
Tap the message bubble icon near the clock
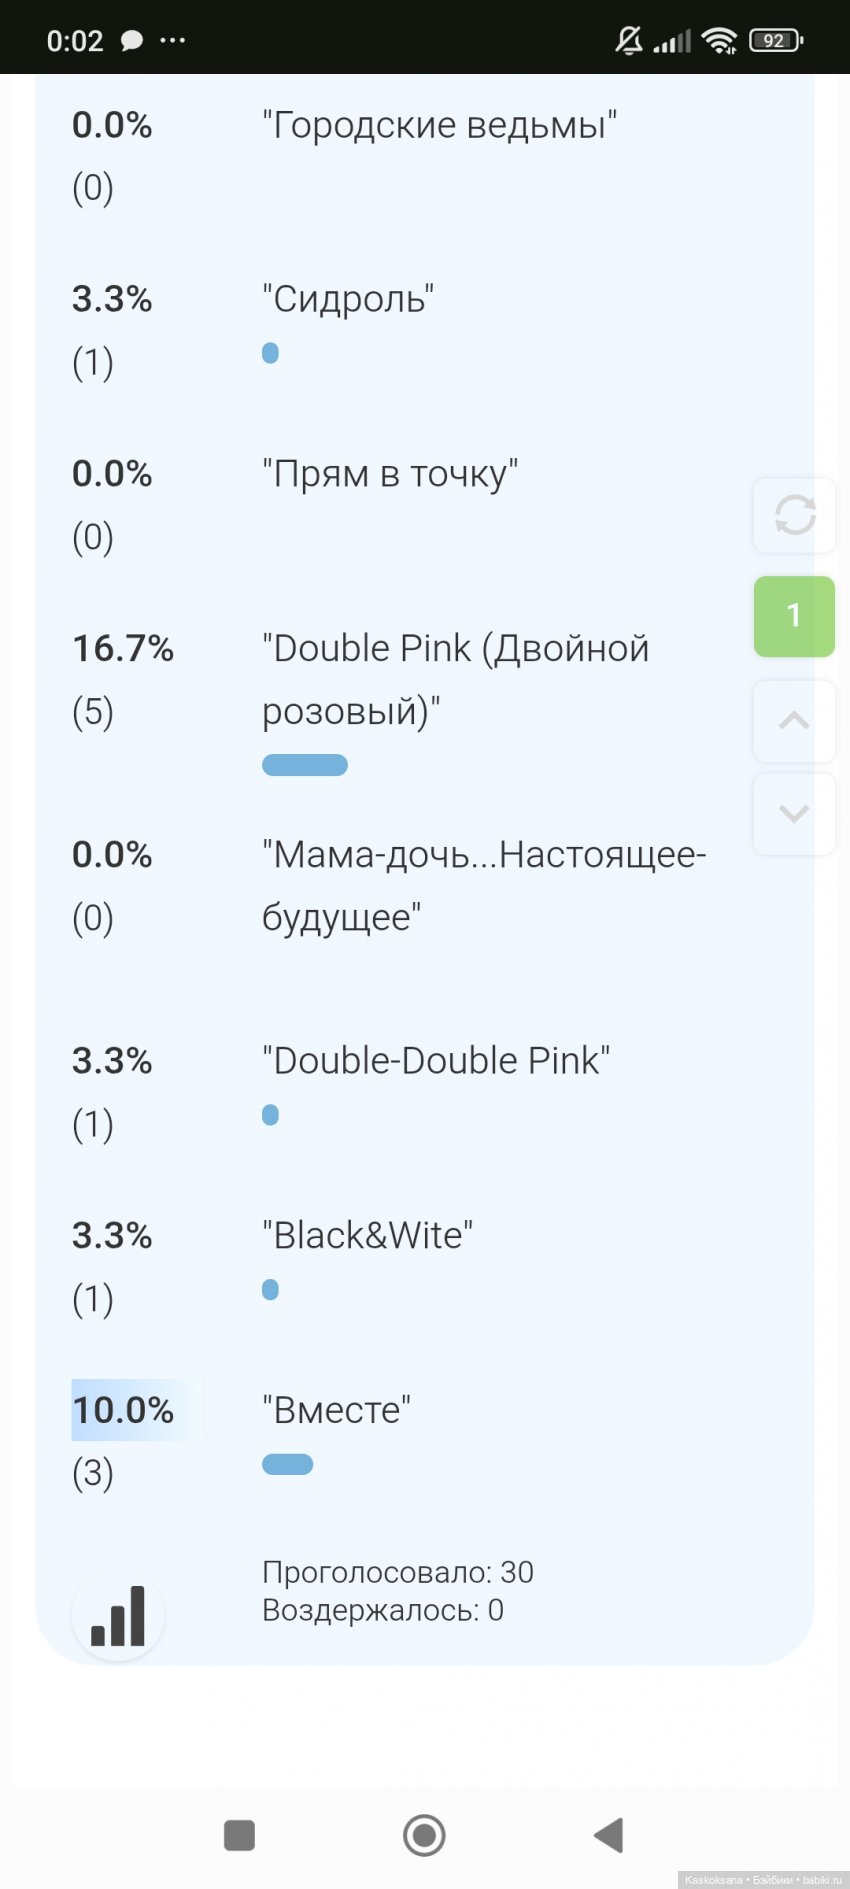point(131,39)
